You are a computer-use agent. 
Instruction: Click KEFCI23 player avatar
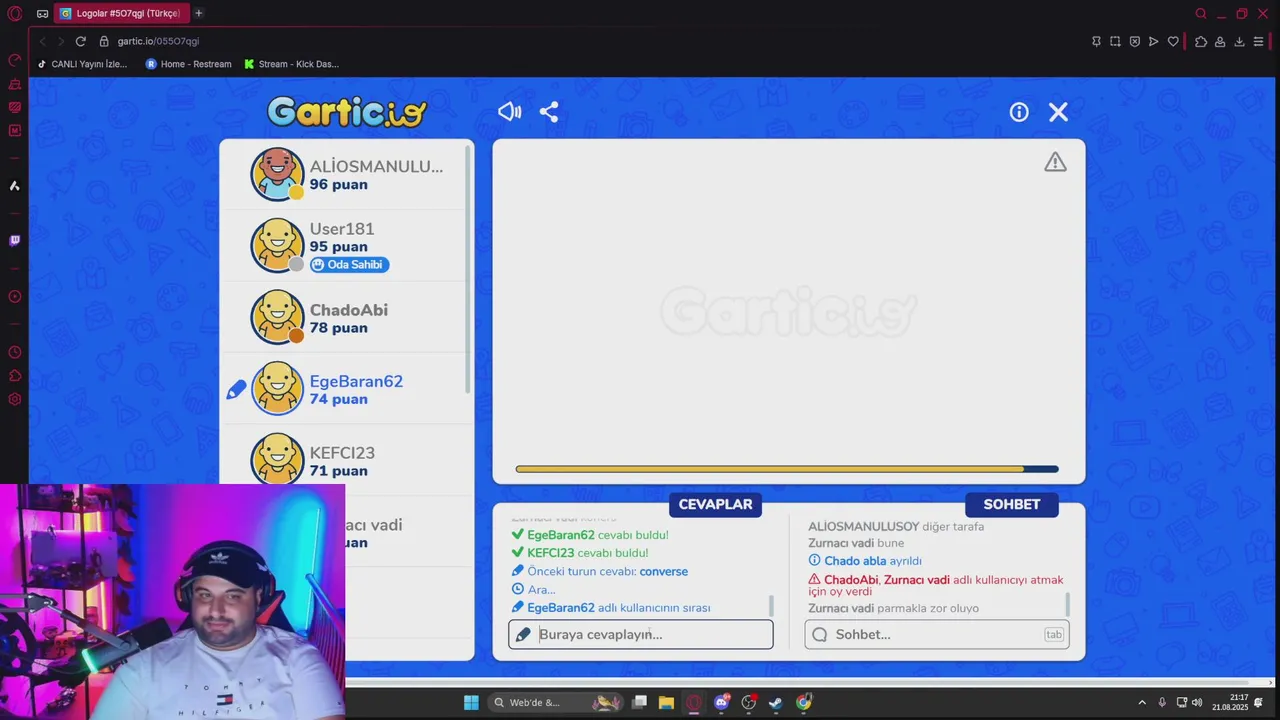(277, 460)
